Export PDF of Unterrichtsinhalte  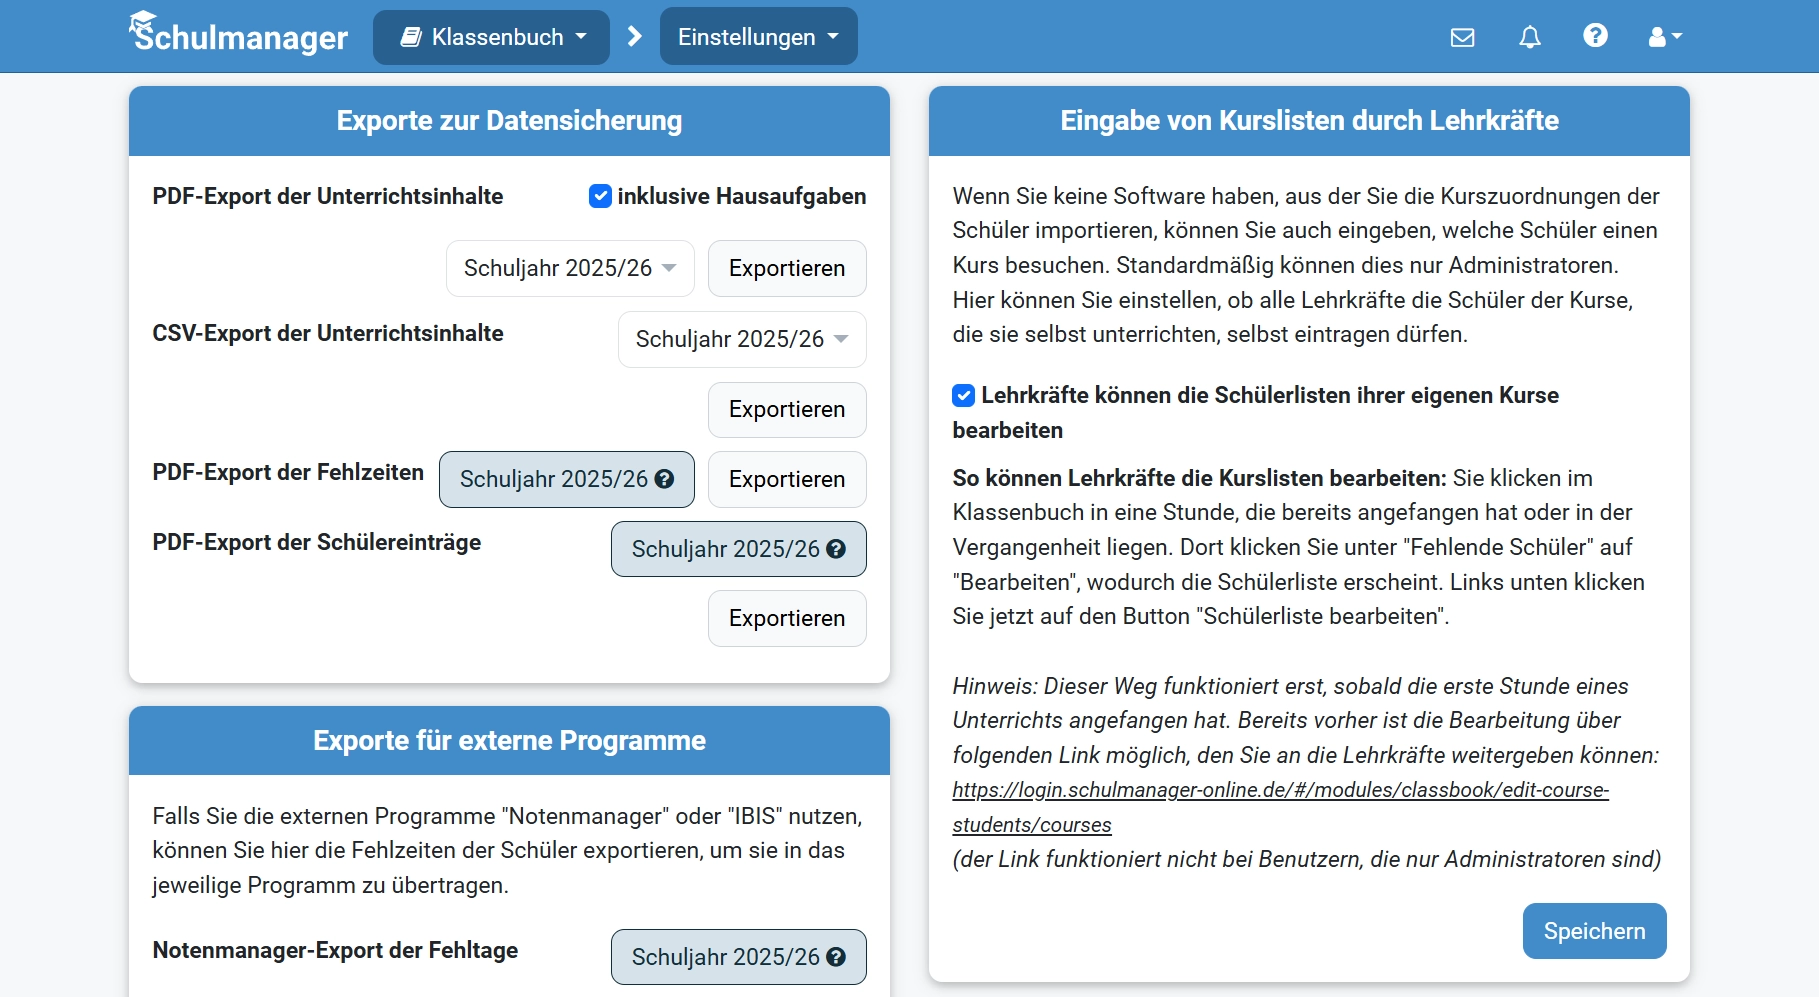787,268
